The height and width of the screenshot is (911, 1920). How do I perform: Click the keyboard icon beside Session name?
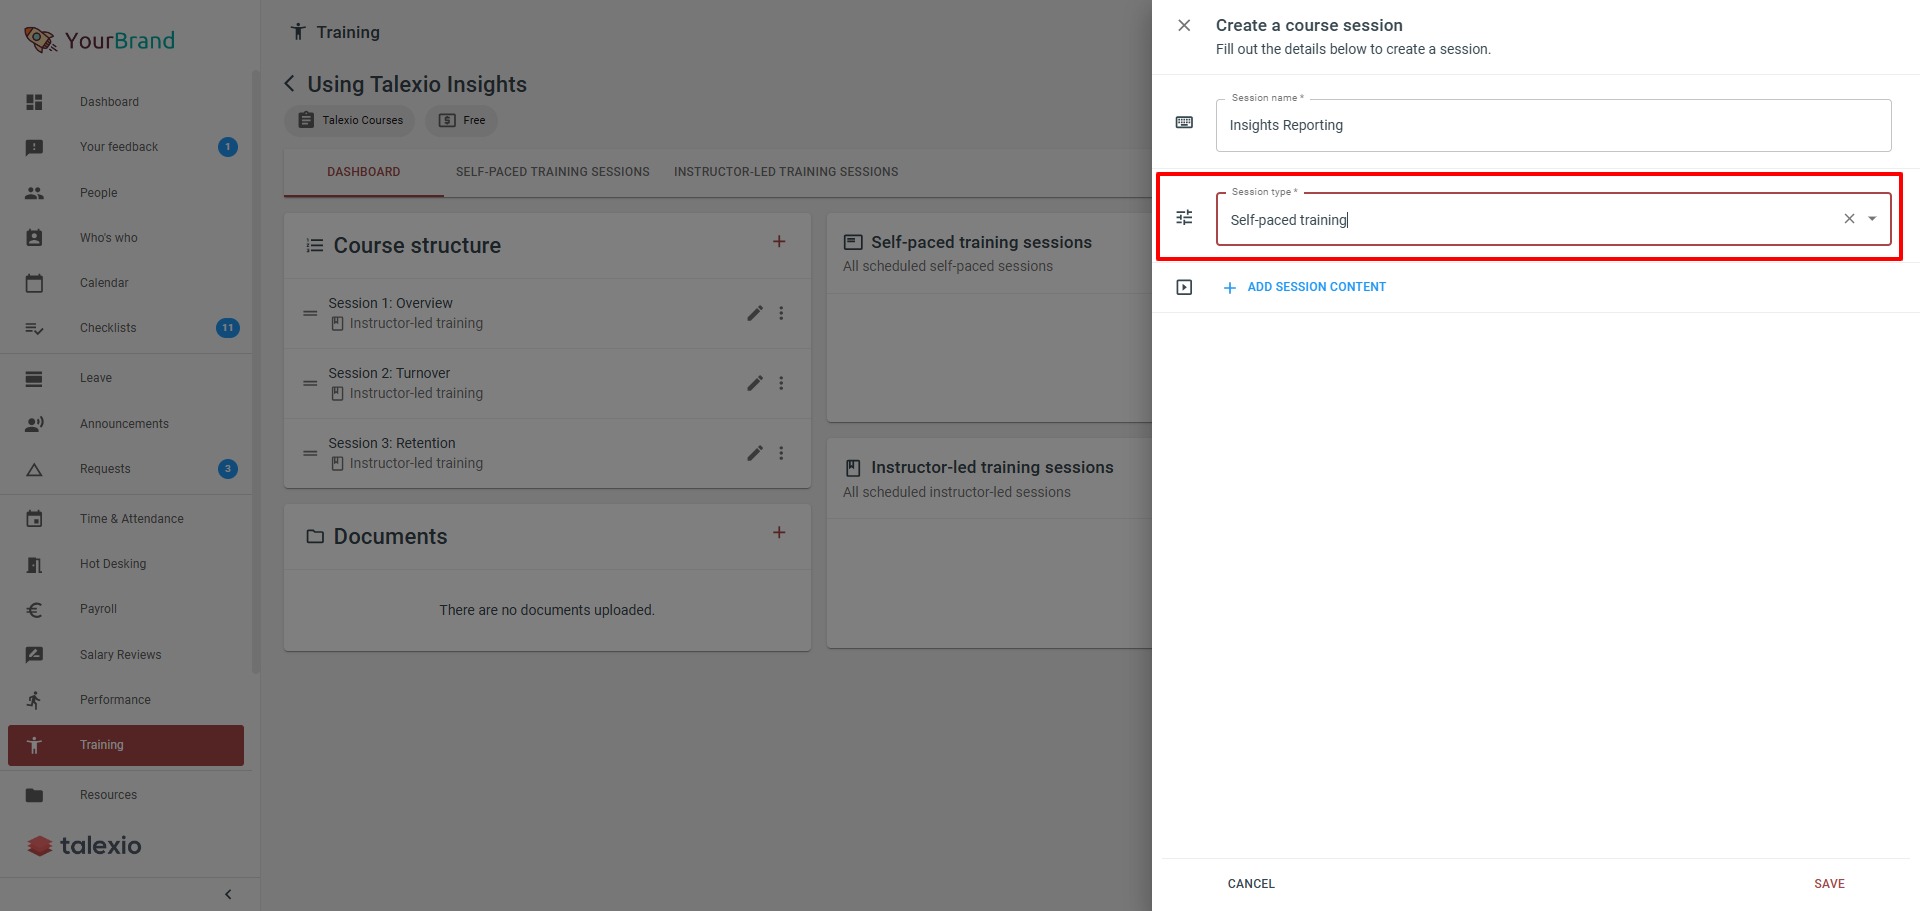tap(1184, 122)
